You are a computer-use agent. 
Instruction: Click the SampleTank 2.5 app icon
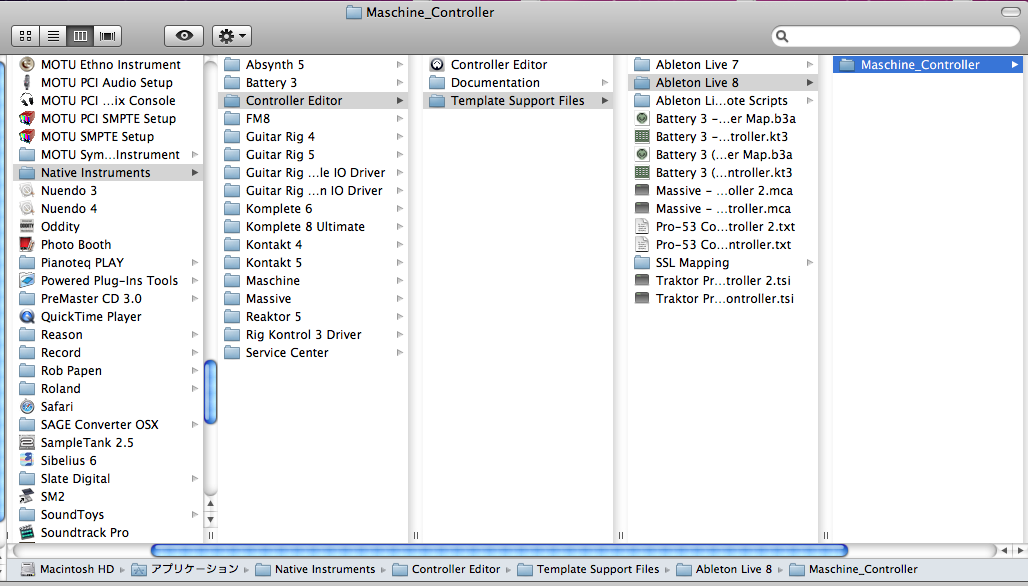pyautogui.click(x=27, y=442)
